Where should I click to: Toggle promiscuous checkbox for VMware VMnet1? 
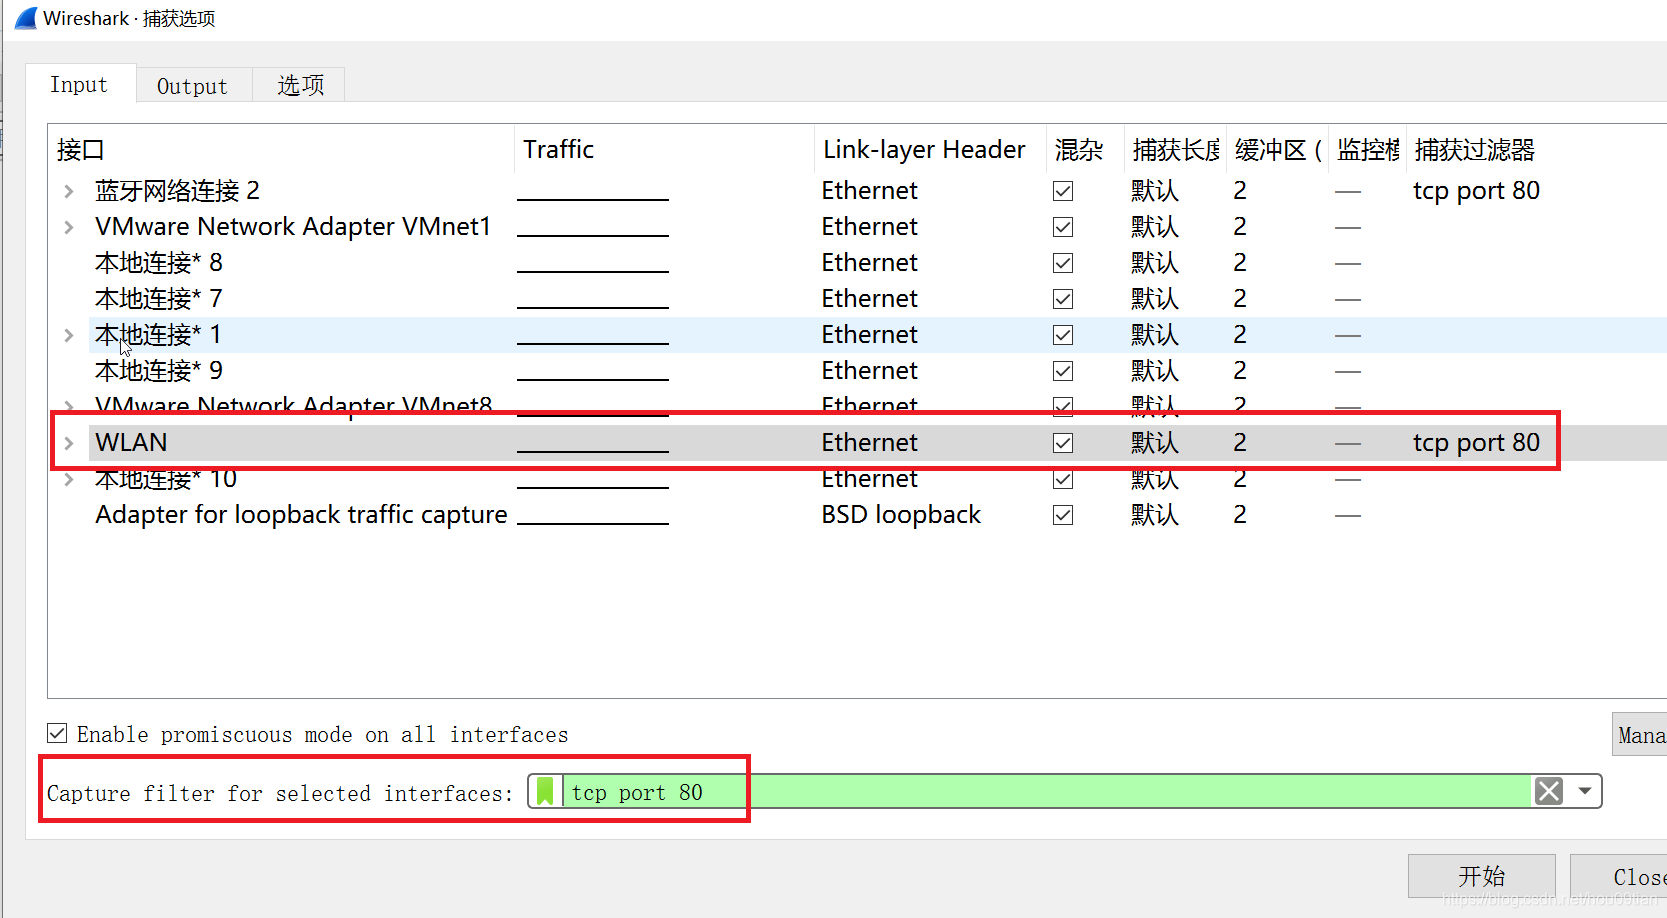[1063, 227]
